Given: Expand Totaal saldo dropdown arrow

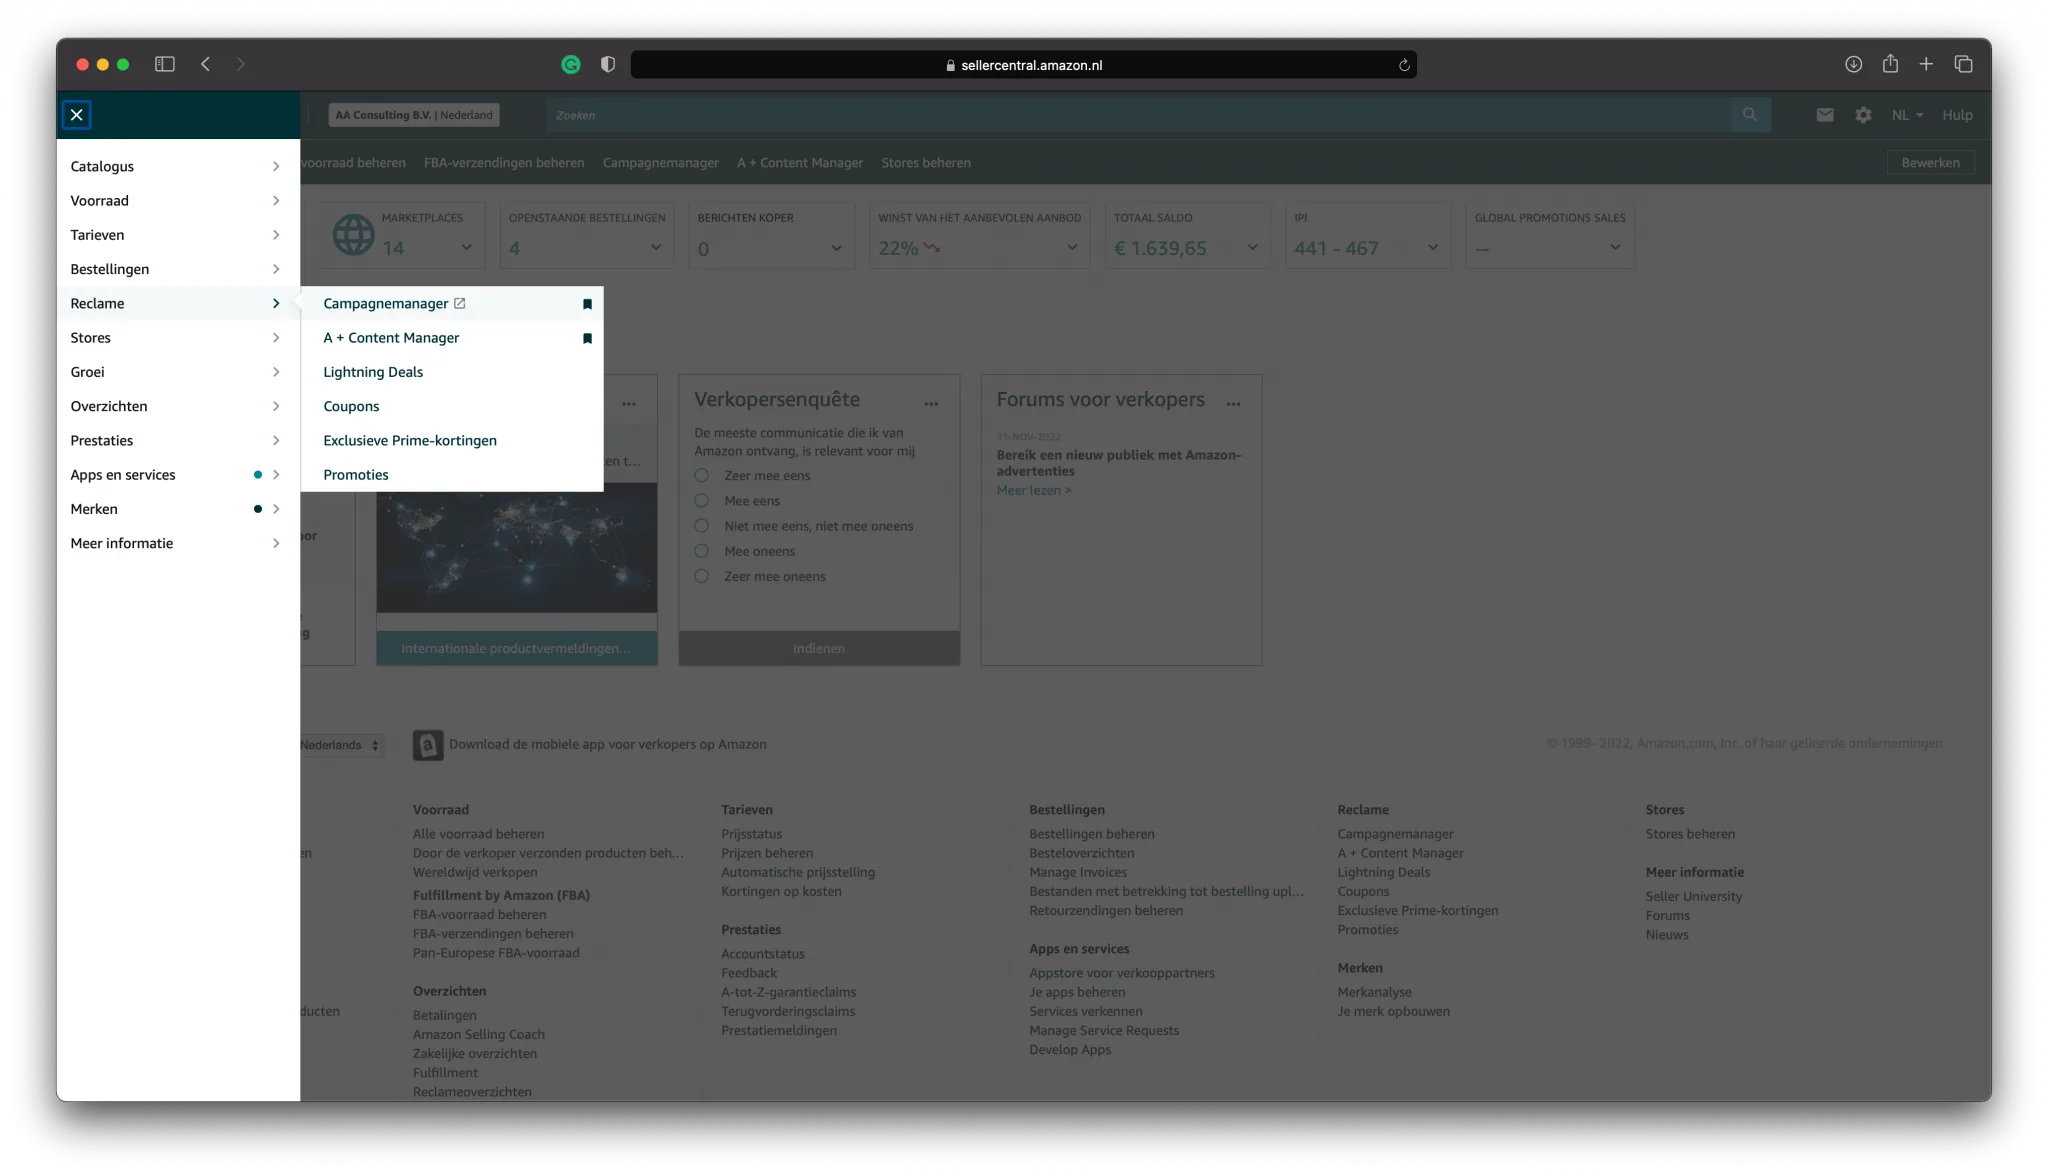Looking at the screenshot, I should pos(1252,247).
